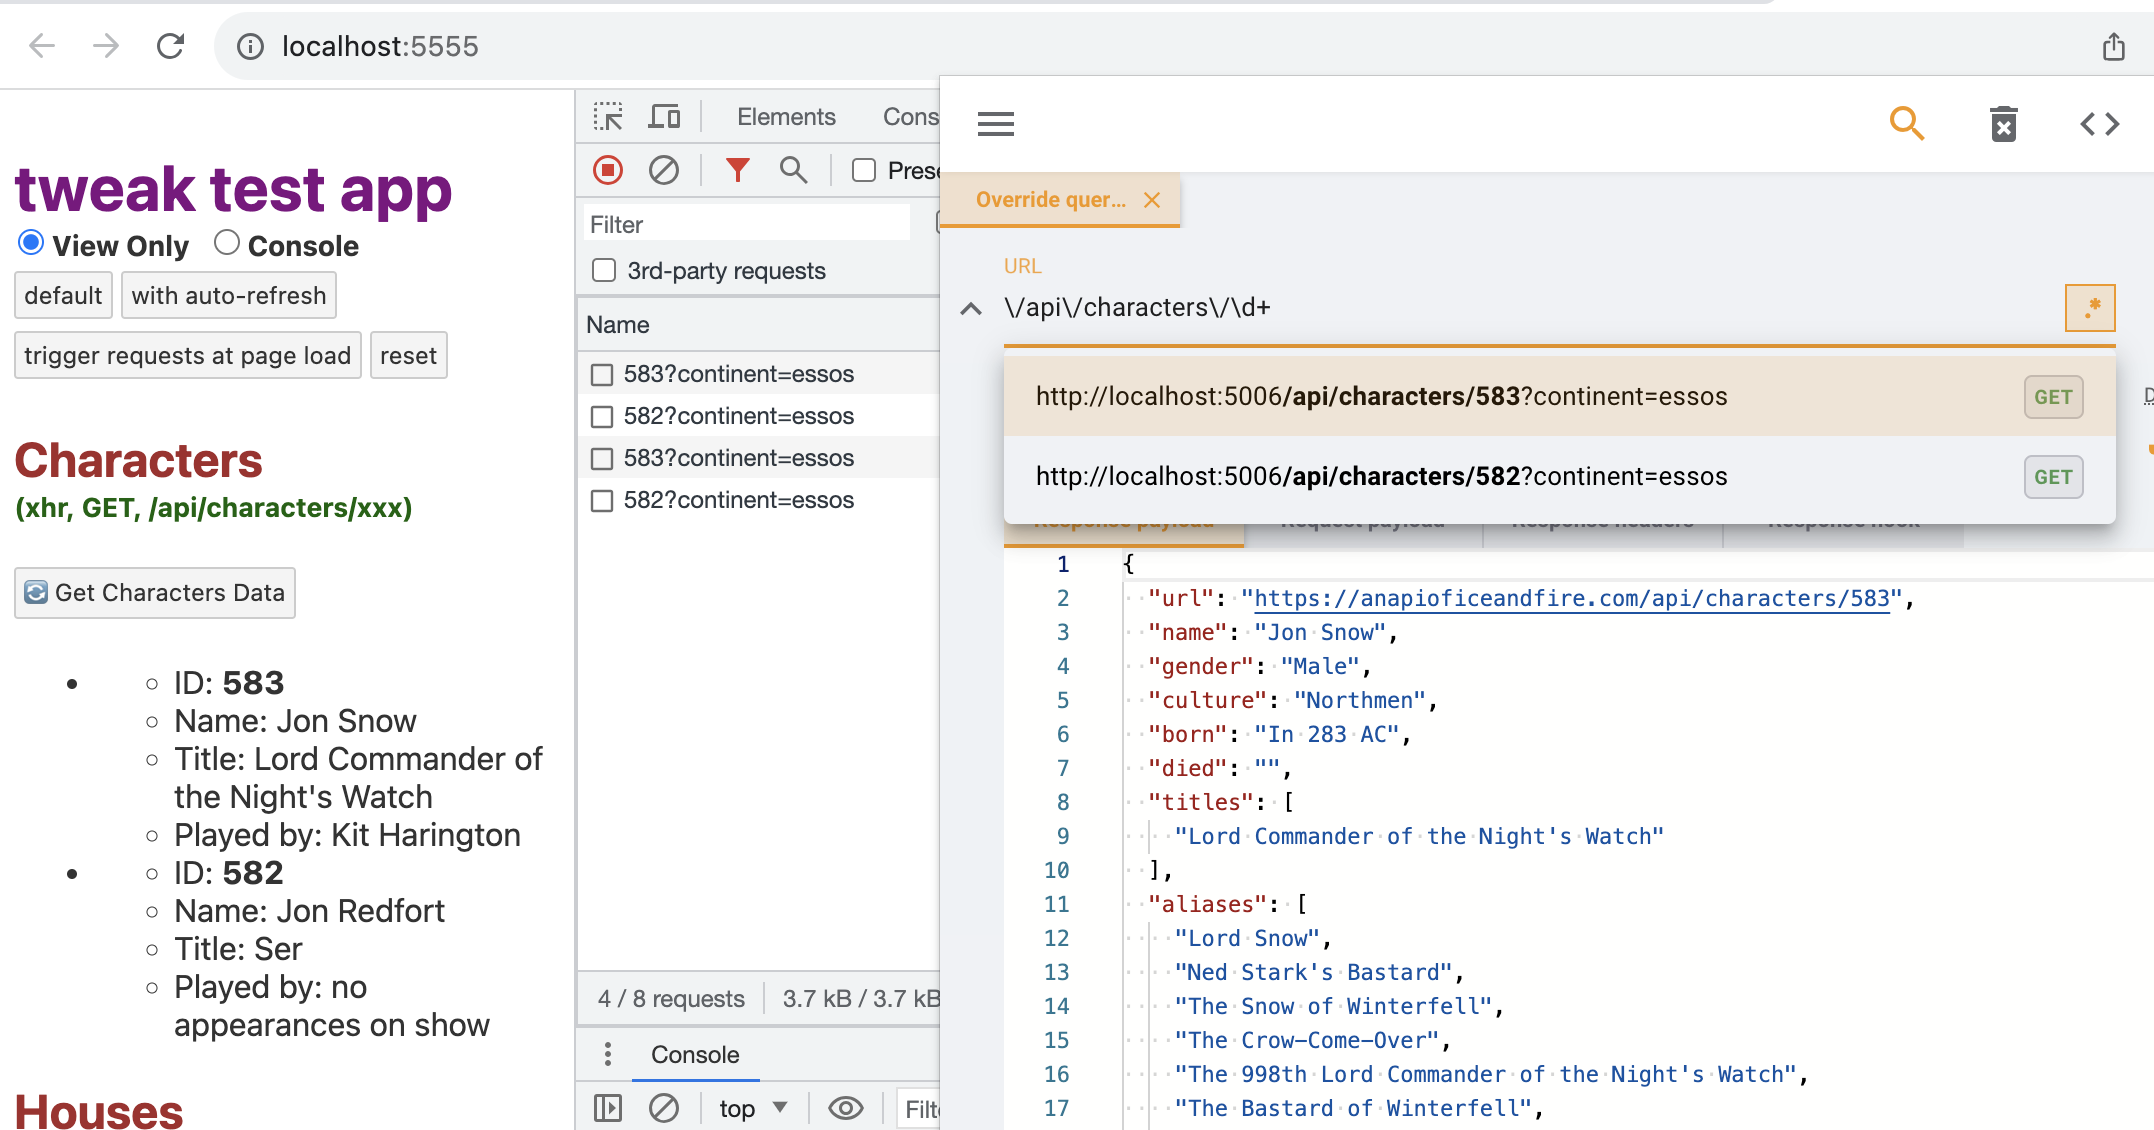Click the network Filter input field
The height and width of the screenshot is (1130, 2154).
[x=745, y=224]
